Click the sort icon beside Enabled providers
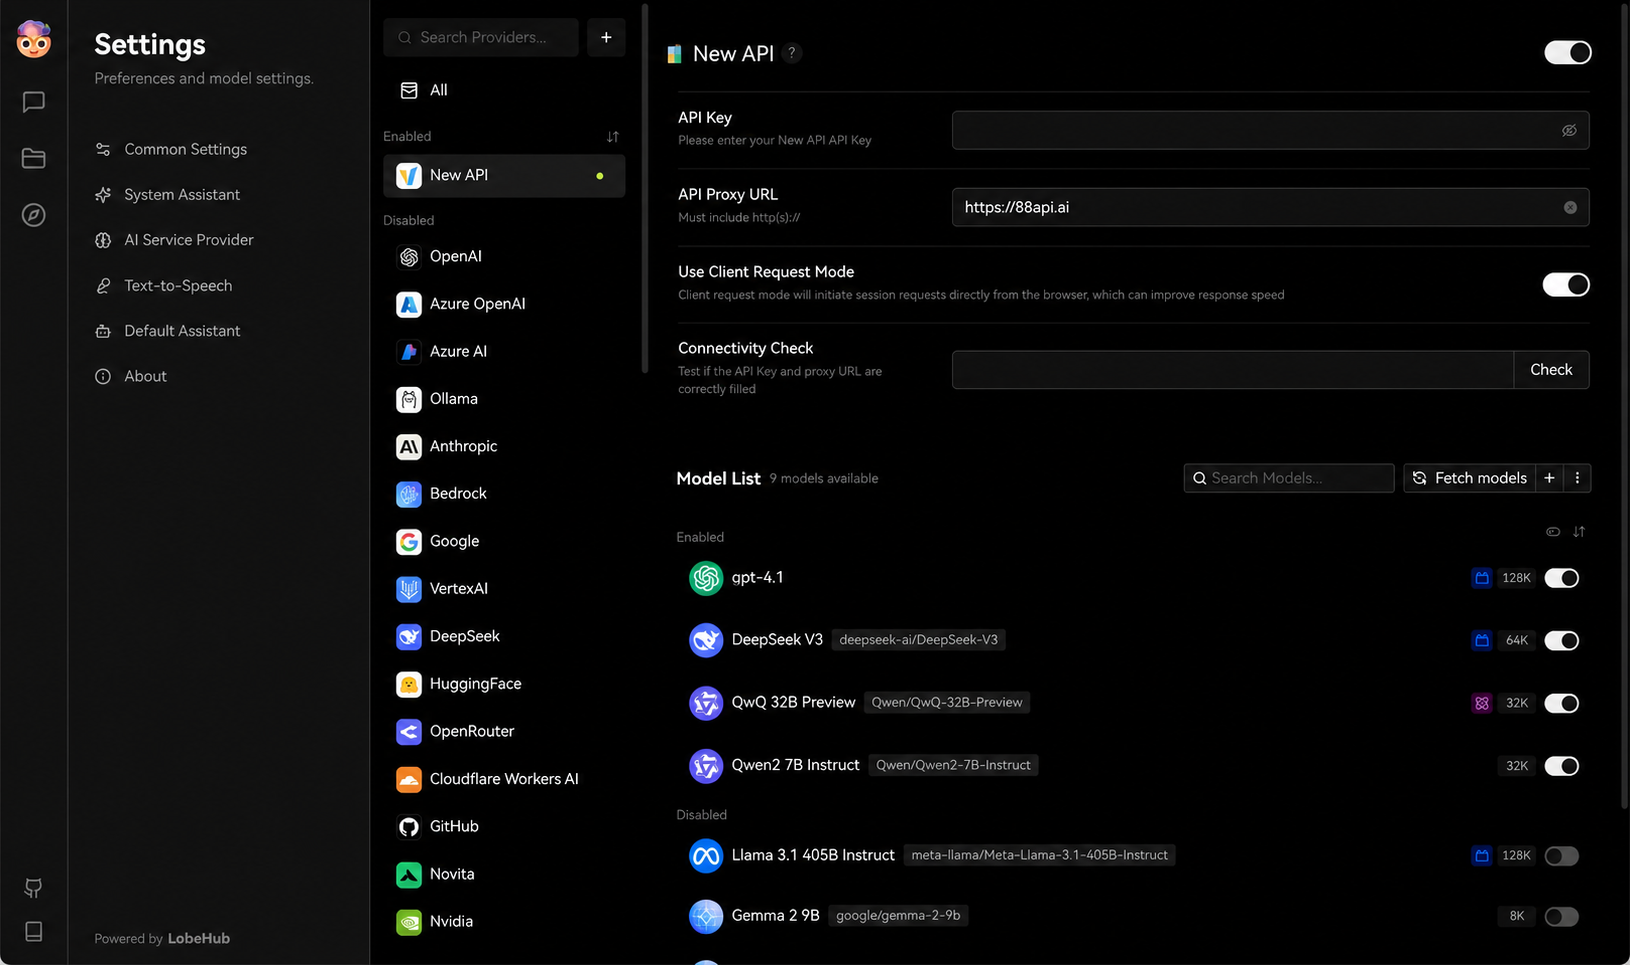Viewport: 1630px width, 965px height. point(612,136)
